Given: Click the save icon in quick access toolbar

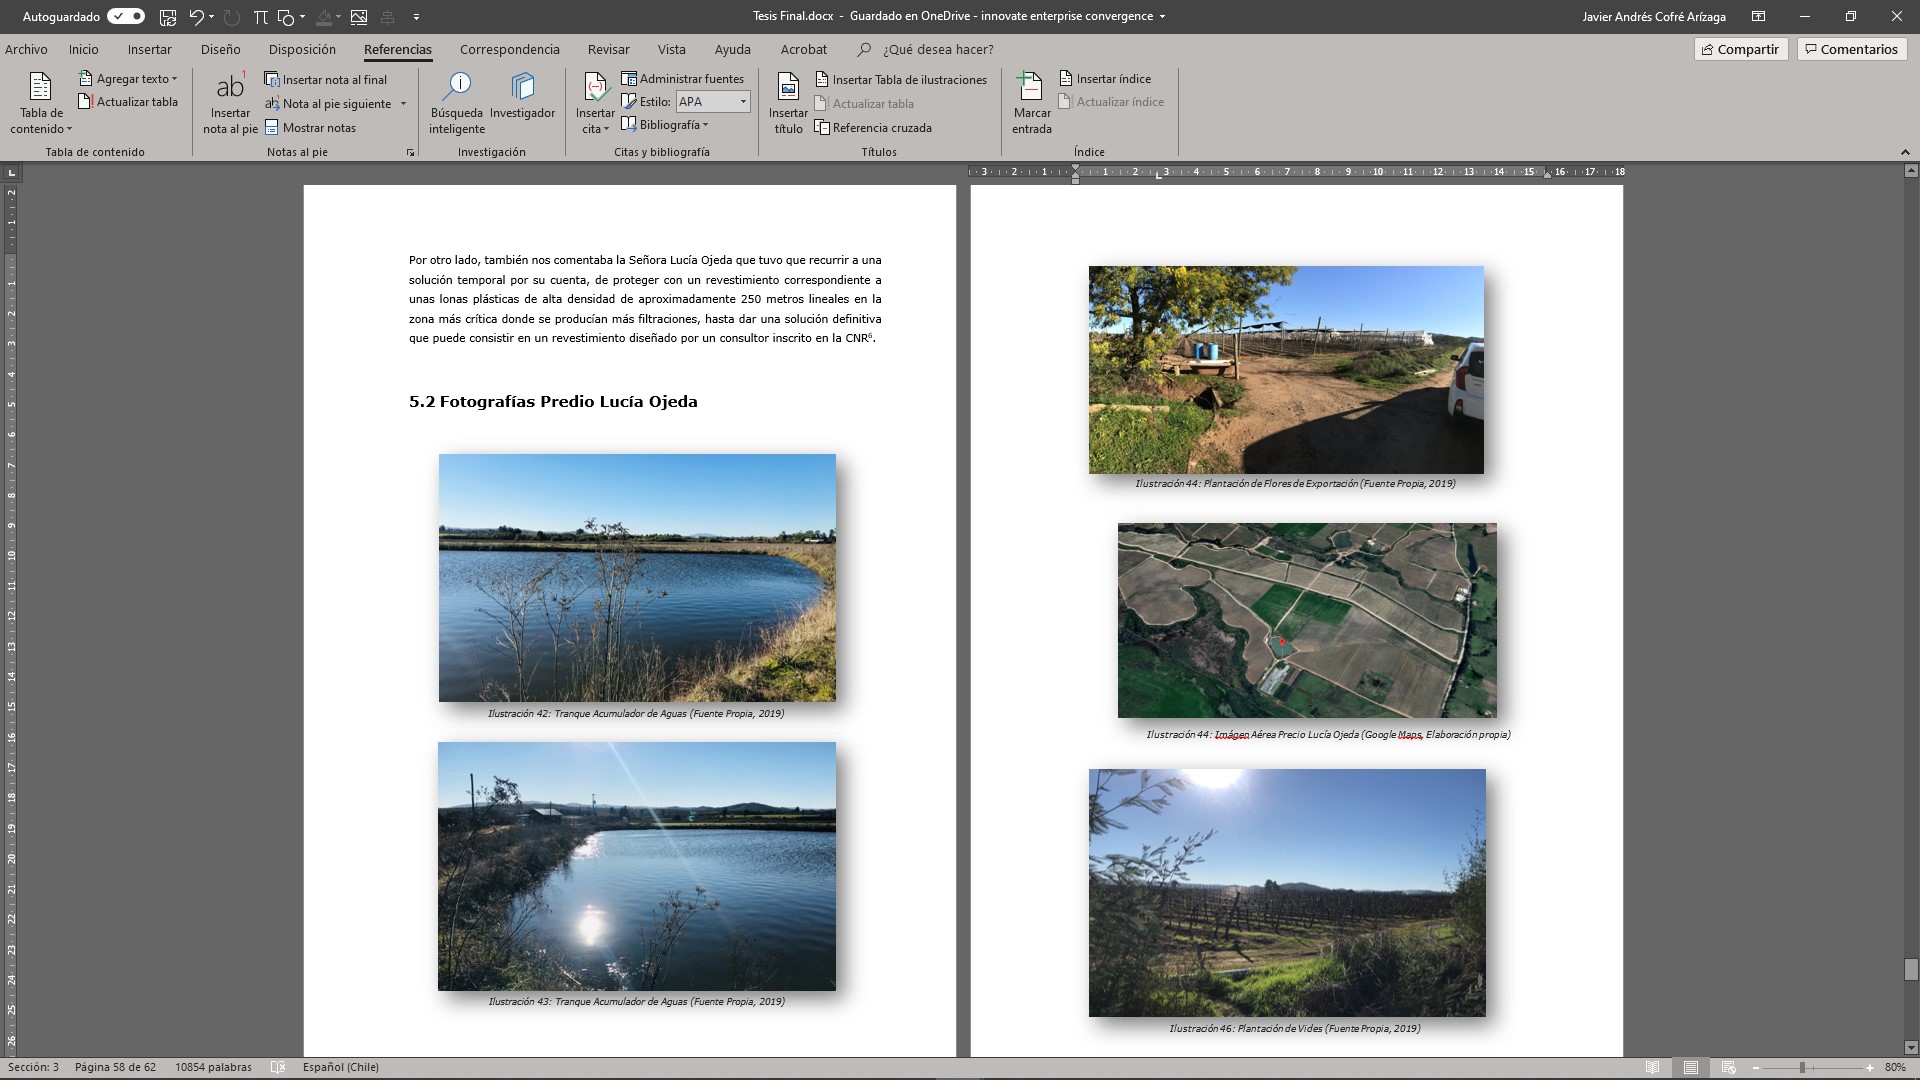Looking at the screenshot, I should 168,17.
